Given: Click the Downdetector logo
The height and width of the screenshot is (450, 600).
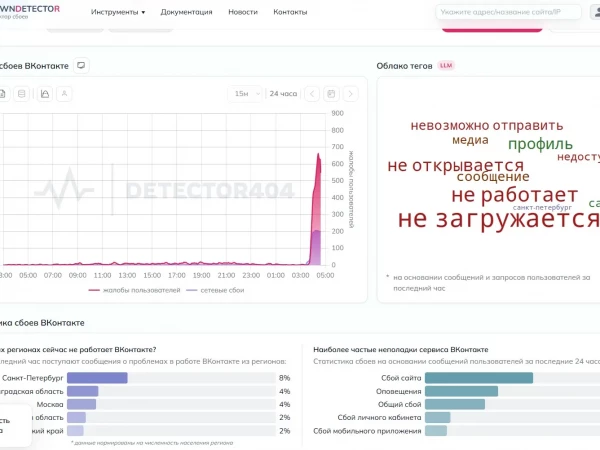Looking at the screenshot, I should pyautogui.click(x=29, y=11).
